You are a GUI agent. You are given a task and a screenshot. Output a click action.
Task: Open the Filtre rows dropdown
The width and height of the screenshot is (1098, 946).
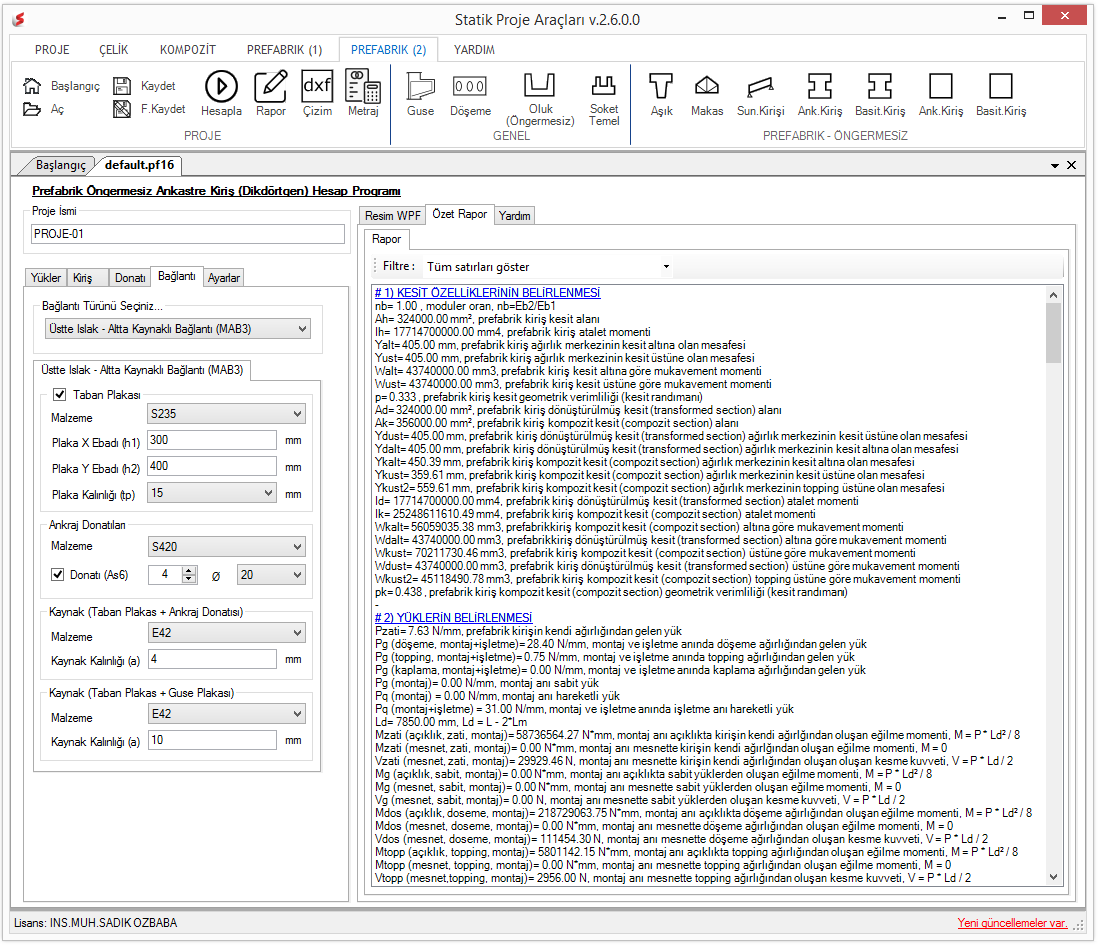(x=549, y=267)
